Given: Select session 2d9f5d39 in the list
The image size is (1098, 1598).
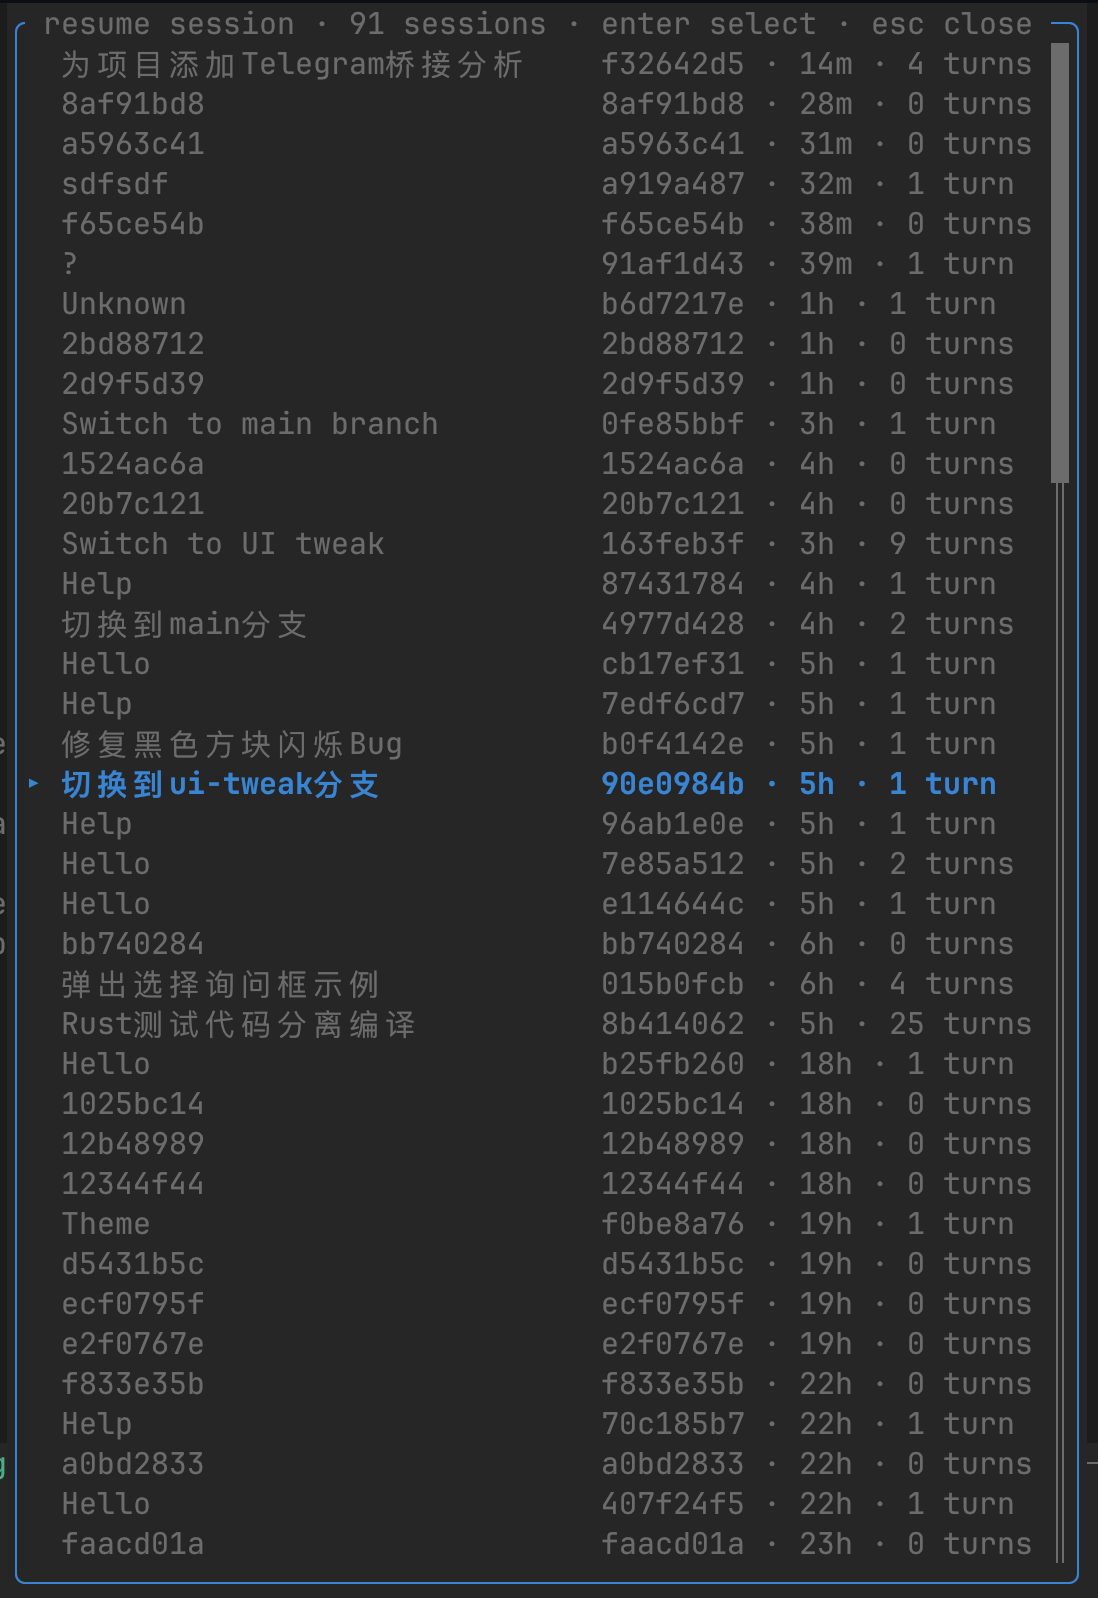Looking at the screenshot, I should click(546, 384).
